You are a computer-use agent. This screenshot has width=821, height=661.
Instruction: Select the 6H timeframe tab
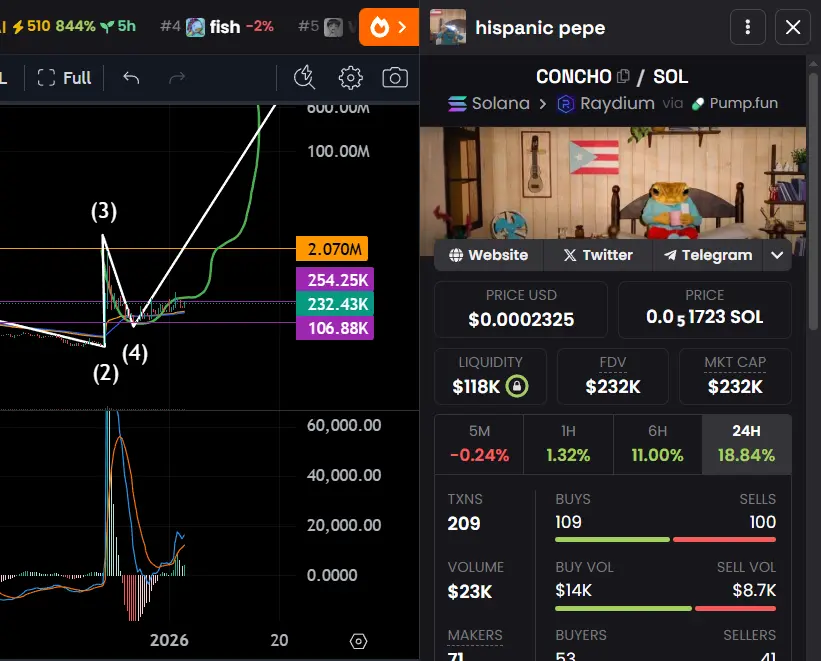coord(658,444)
